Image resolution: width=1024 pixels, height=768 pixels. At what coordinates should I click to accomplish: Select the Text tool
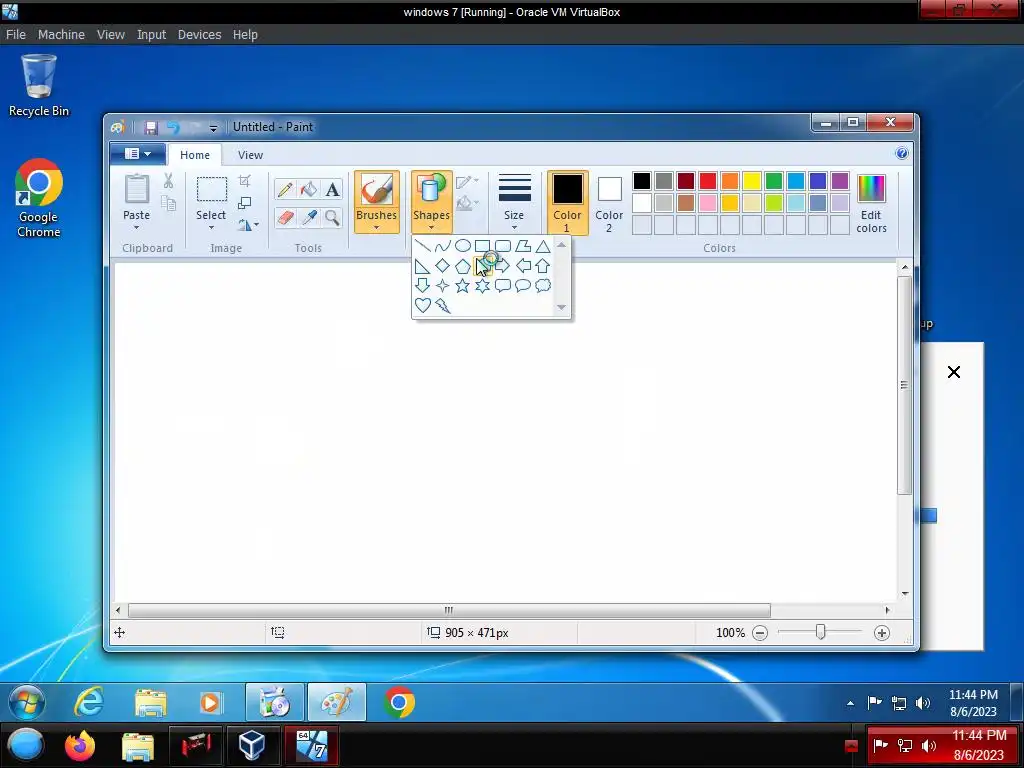pyautogui.click(x=332, y=189)
